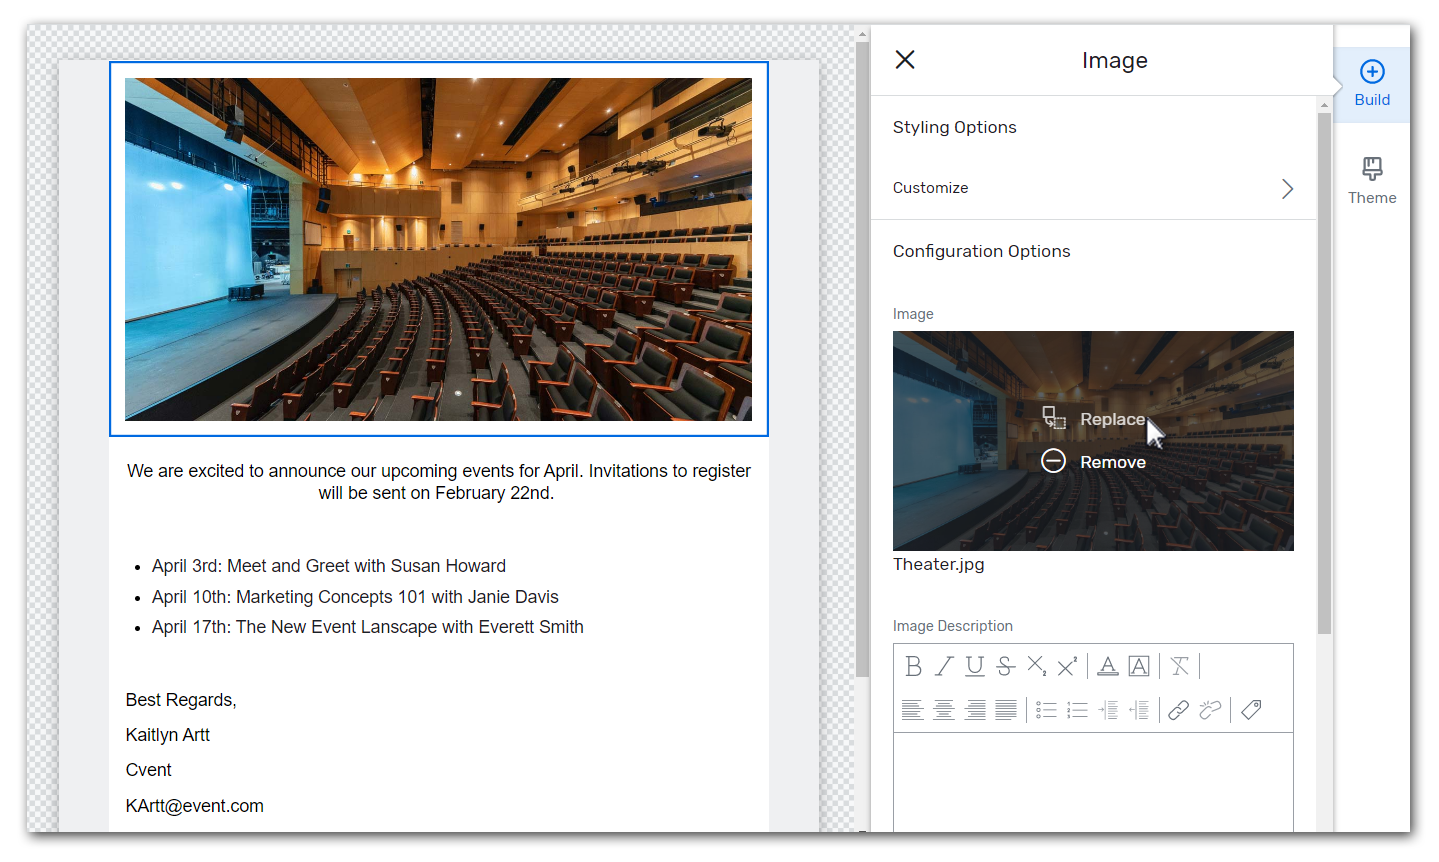This screenshot has height=862, width=1439.
Task: Close the Image panel
Action: [x=904, y=59]
